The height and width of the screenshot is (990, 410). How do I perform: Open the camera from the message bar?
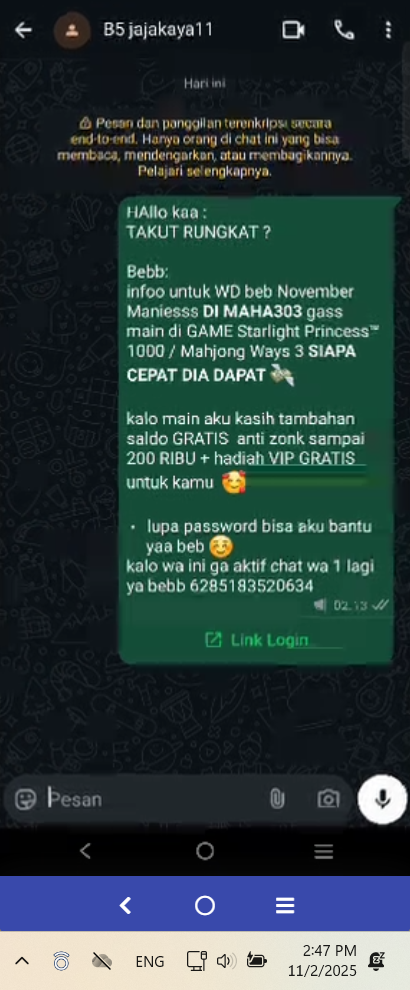pyautogui.click(x=329, y=799)
